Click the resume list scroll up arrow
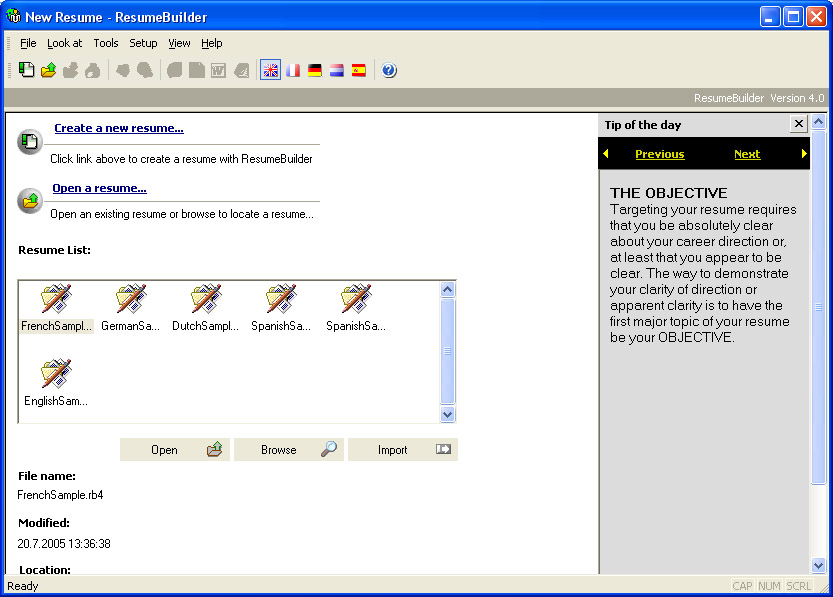The image size is (833, 597). [447, 289]
